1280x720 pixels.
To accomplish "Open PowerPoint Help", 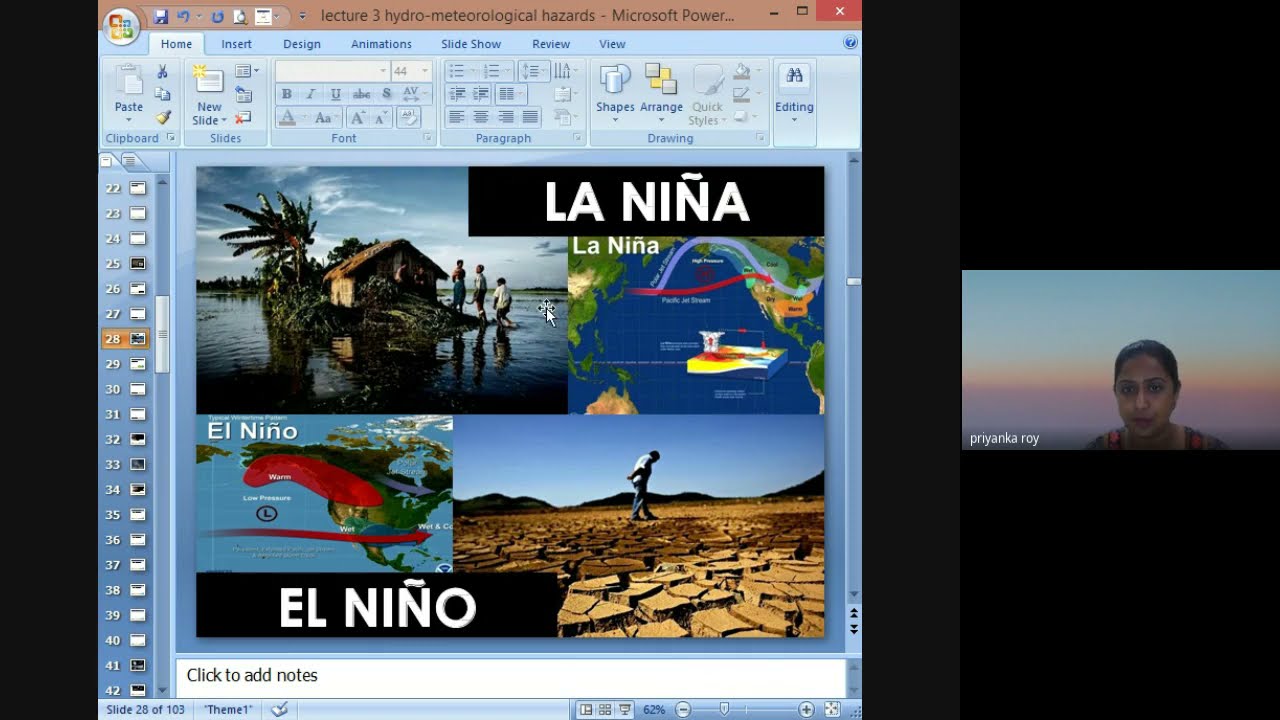I will point(850,43).
